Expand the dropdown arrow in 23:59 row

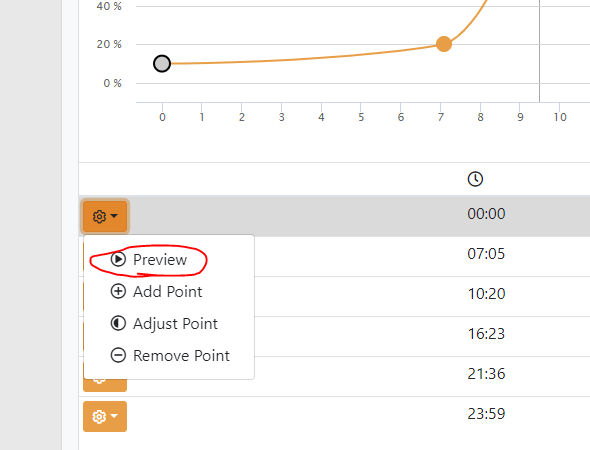click(x=114, y=416)
